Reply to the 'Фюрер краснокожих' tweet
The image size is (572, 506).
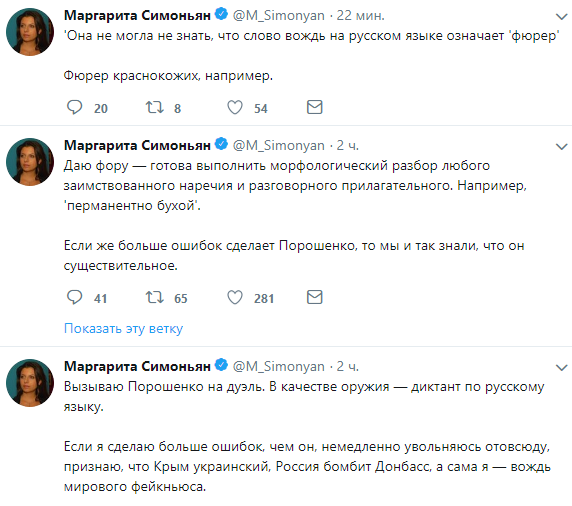[x=75, y=108]
